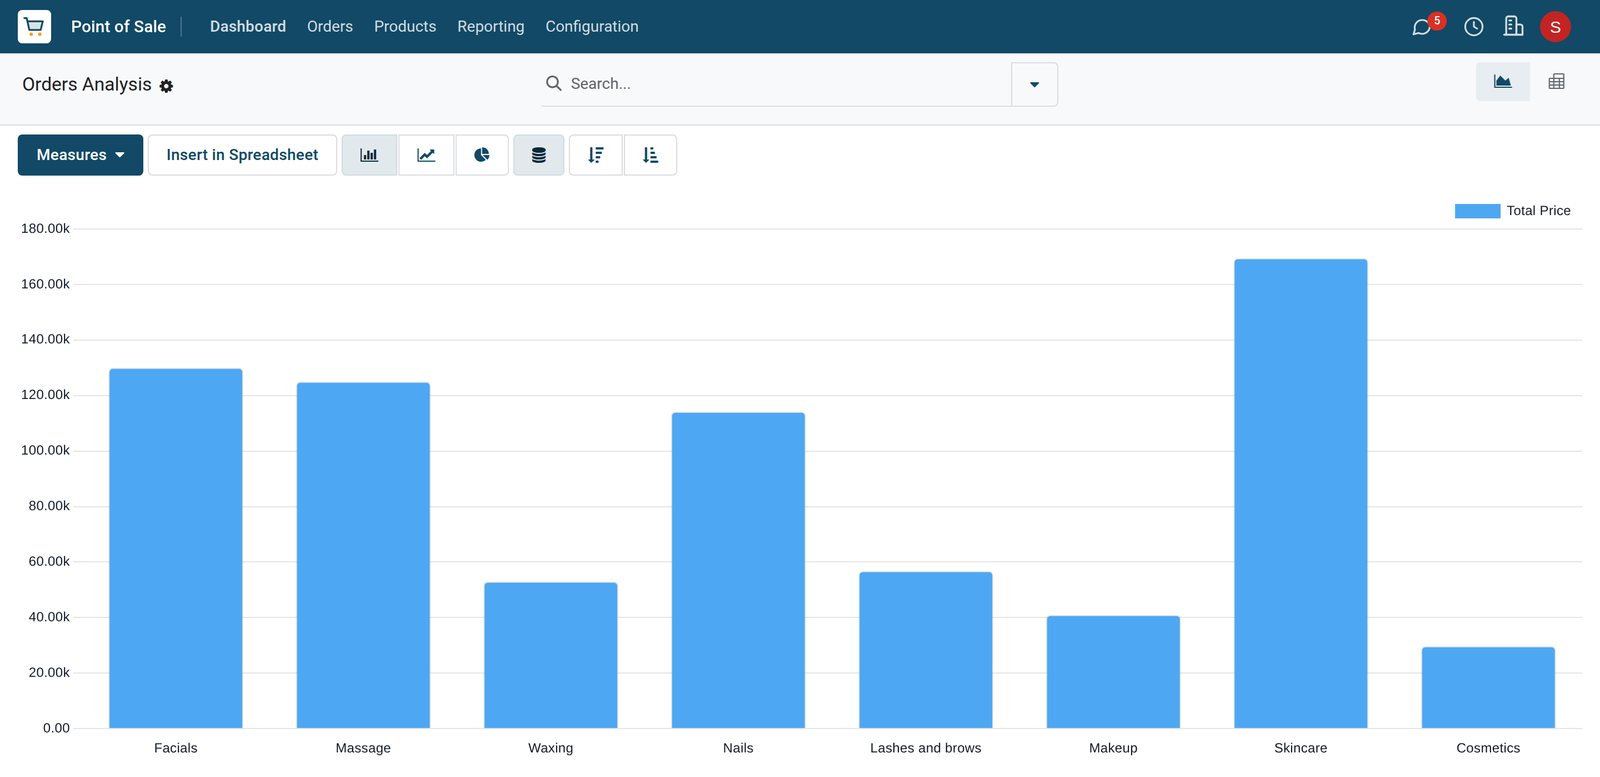
Task: Click the Waxing bar in chart
Action: (x=551, y=655)
